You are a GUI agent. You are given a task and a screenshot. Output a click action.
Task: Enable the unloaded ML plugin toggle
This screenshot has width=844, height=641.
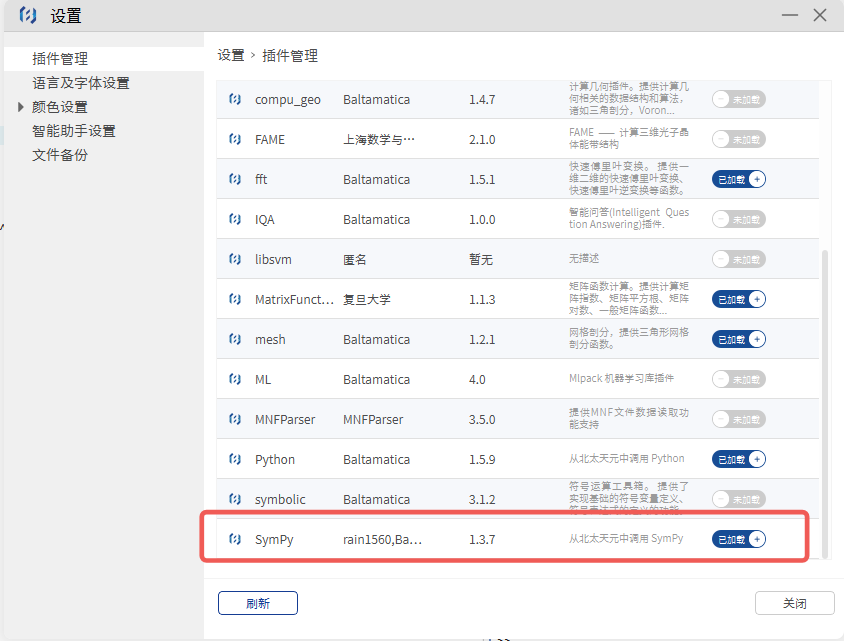pyautogui.click(x=738, y=379)
